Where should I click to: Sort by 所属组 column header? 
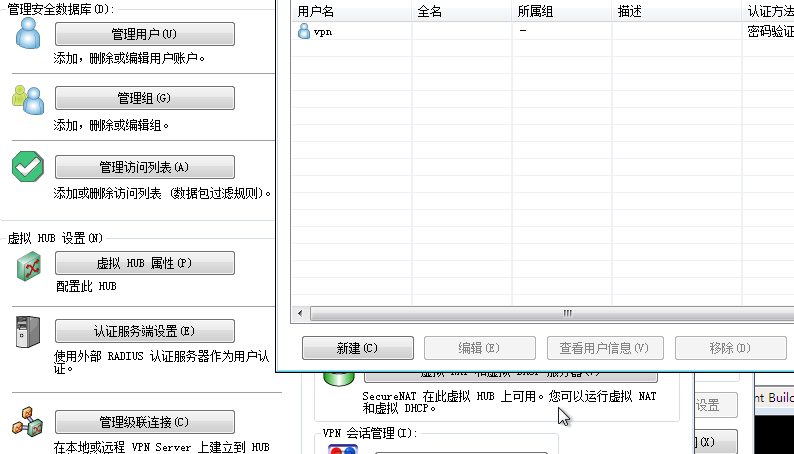[x=562, y=11]
